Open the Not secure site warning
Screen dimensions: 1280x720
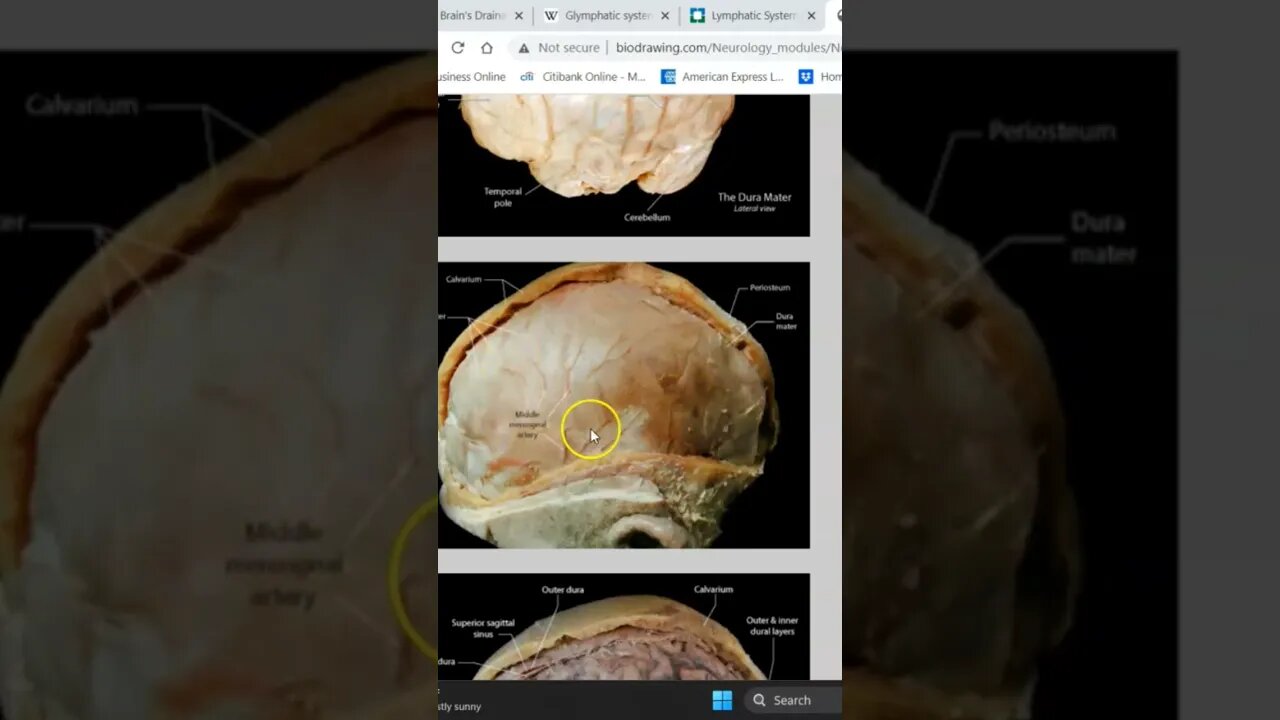click(x=558, y=47)
